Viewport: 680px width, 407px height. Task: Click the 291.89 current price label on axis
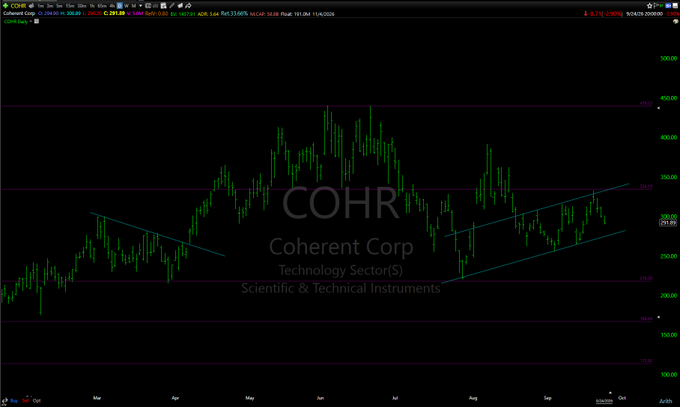[x=668, y=223]
